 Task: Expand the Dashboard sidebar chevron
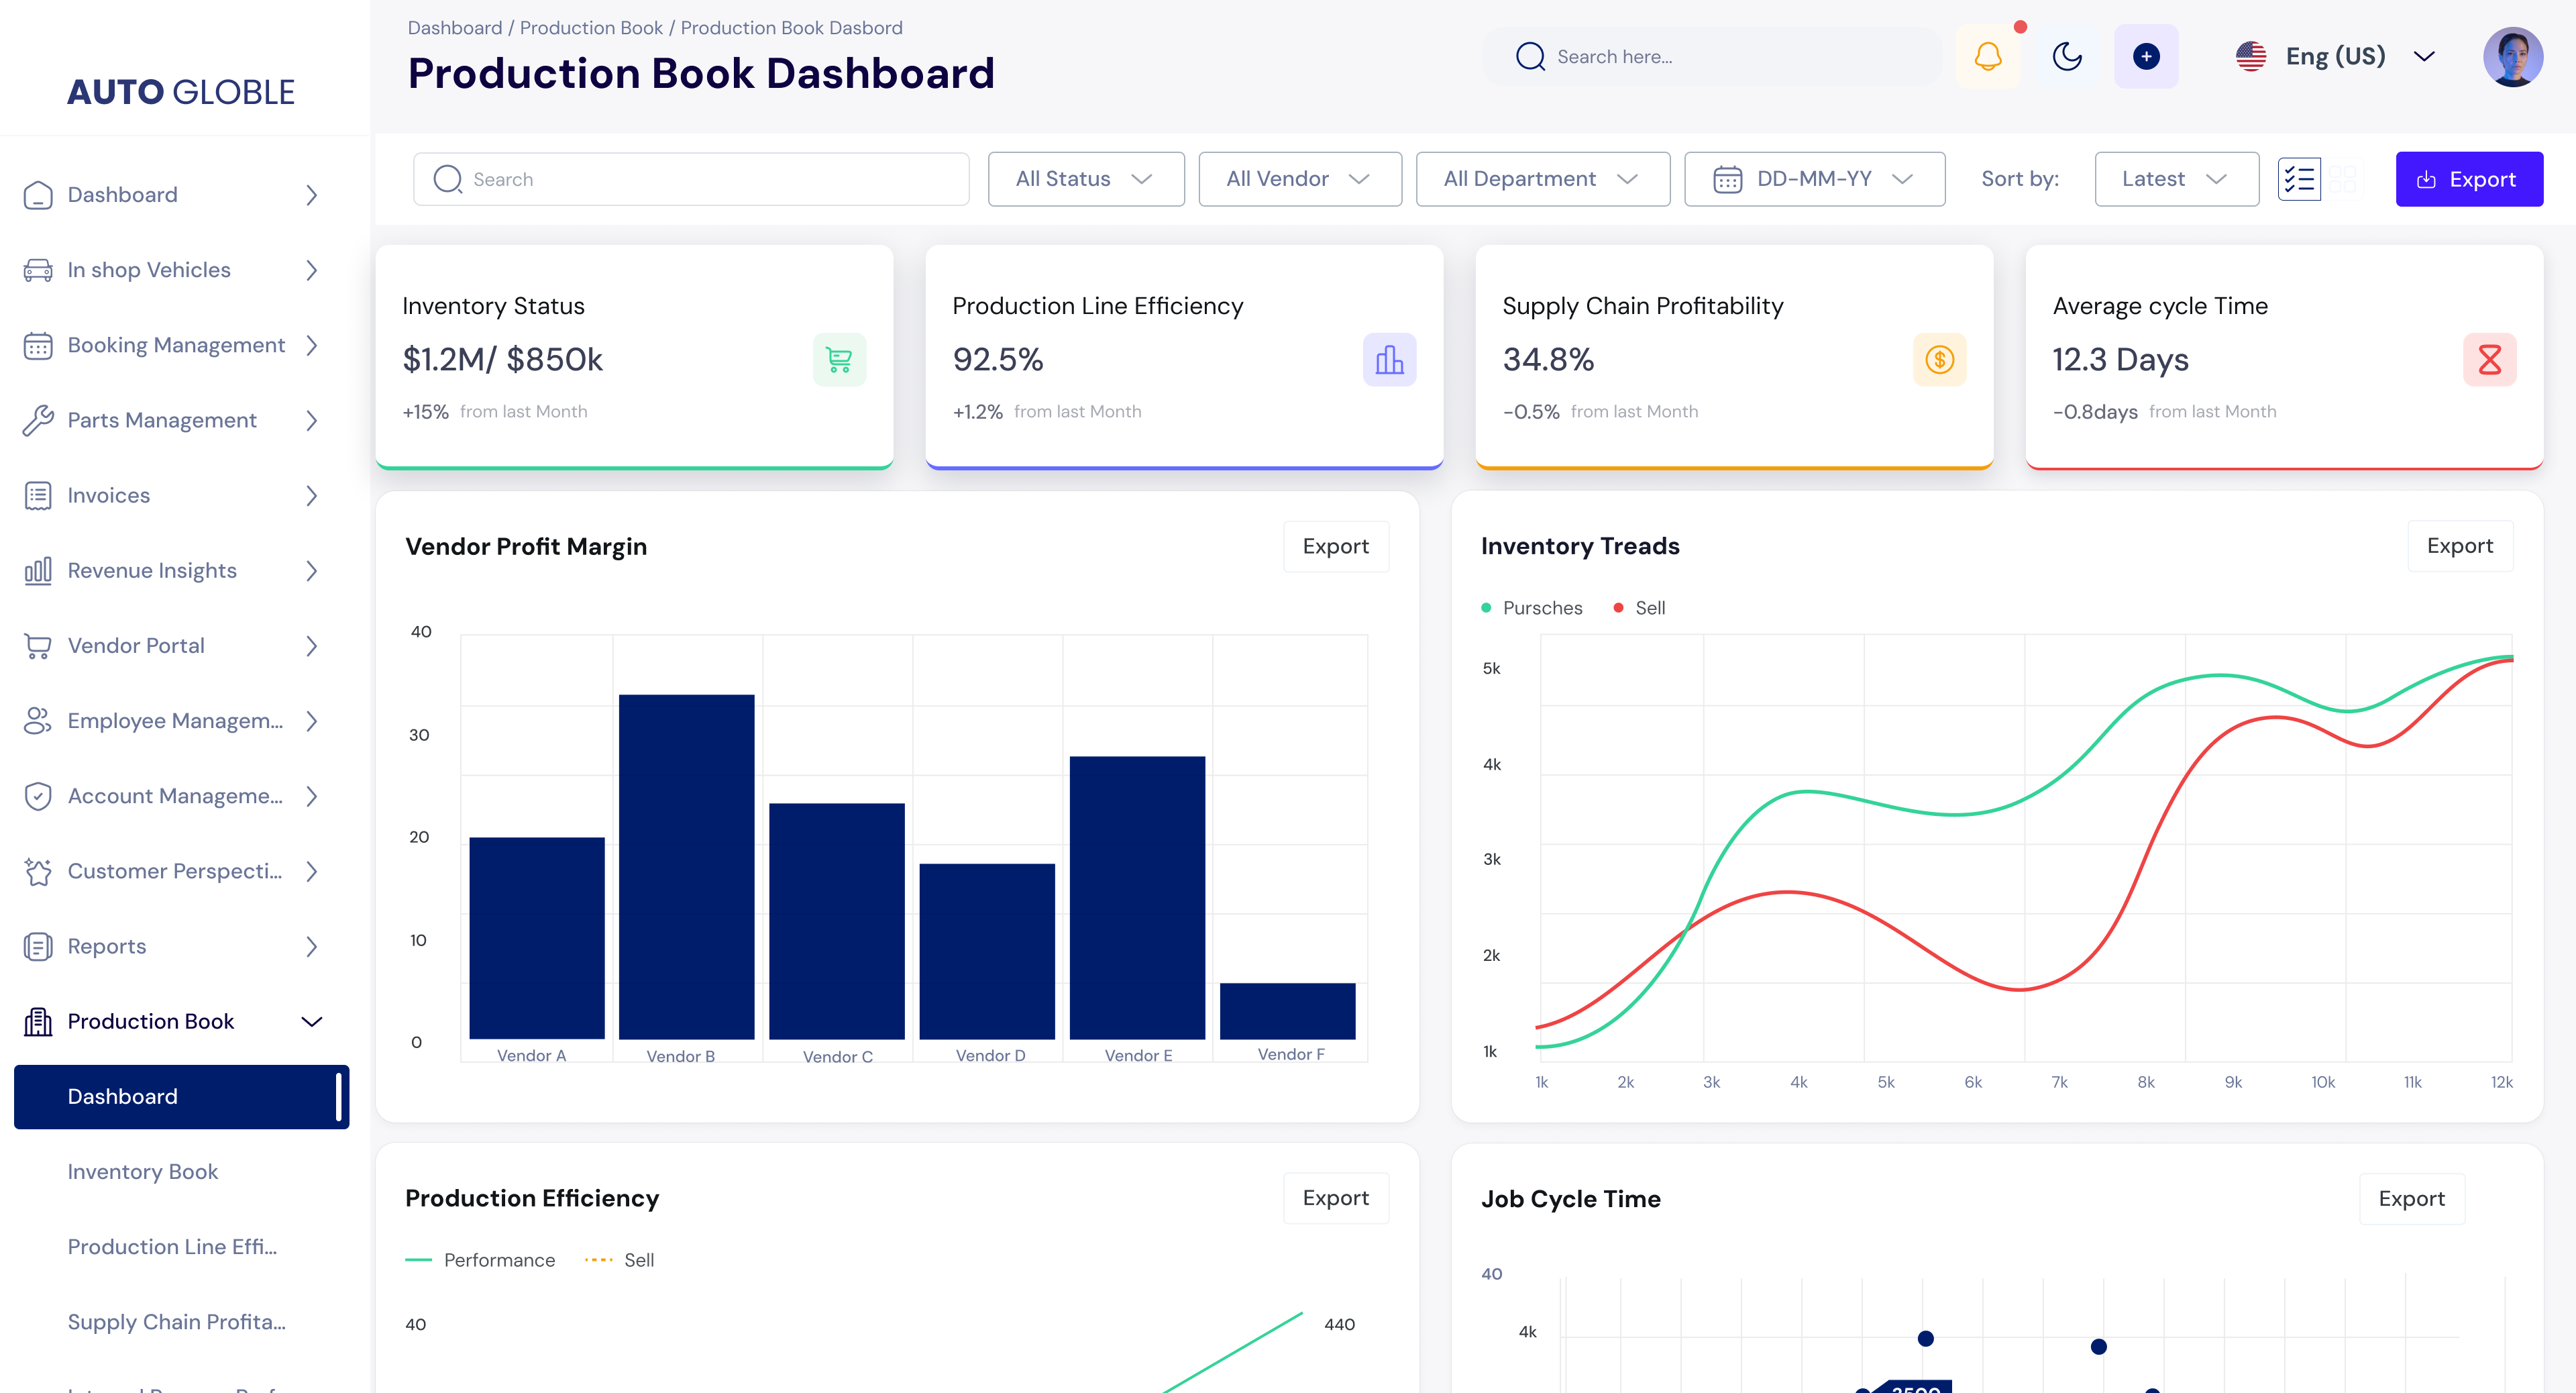click(312, 195)
